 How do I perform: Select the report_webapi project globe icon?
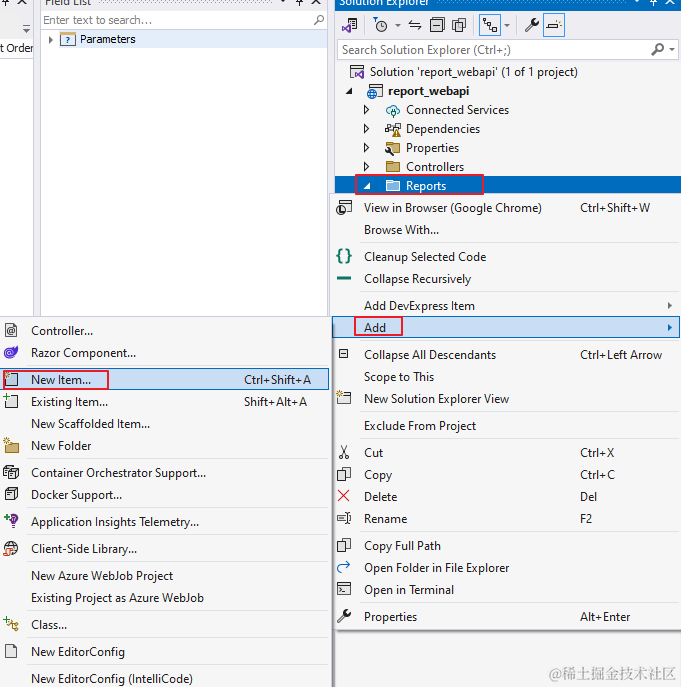click(375, 92)
